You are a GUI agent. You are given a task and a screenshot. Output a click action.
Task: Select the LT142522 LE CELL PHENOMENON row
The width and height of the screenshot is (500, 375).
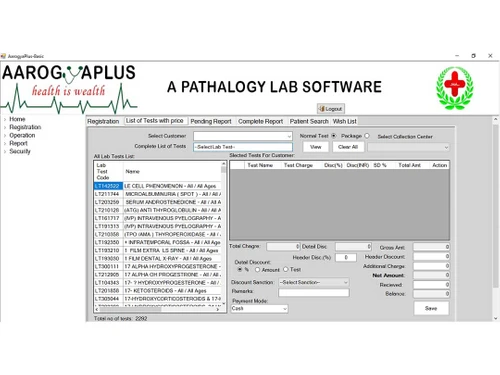pyautogui.click(x=157, y=186)
